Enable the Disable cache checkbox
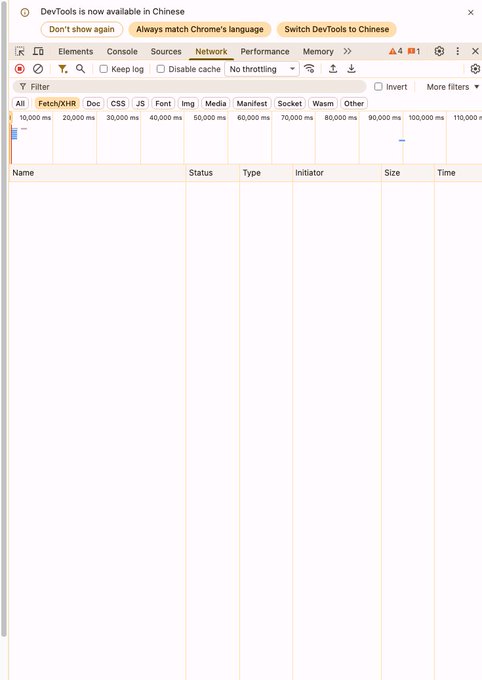482x680 pixels. click(161, 69)
